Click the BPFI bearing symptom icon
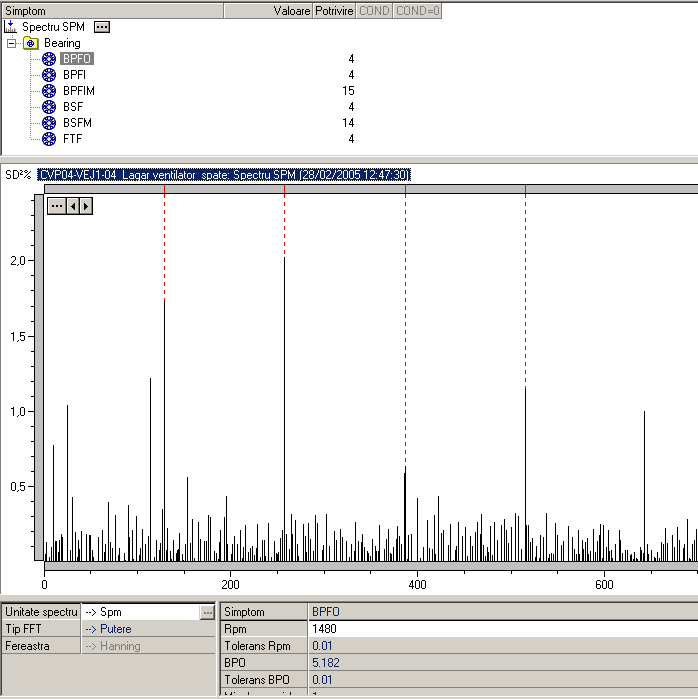 [49, 75]
